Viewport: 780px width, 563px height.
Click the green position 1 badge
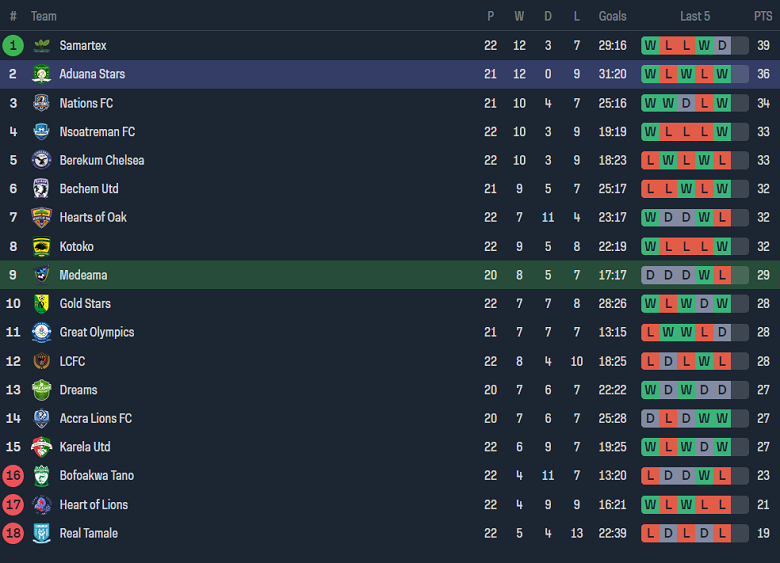[x=13, y=46]
